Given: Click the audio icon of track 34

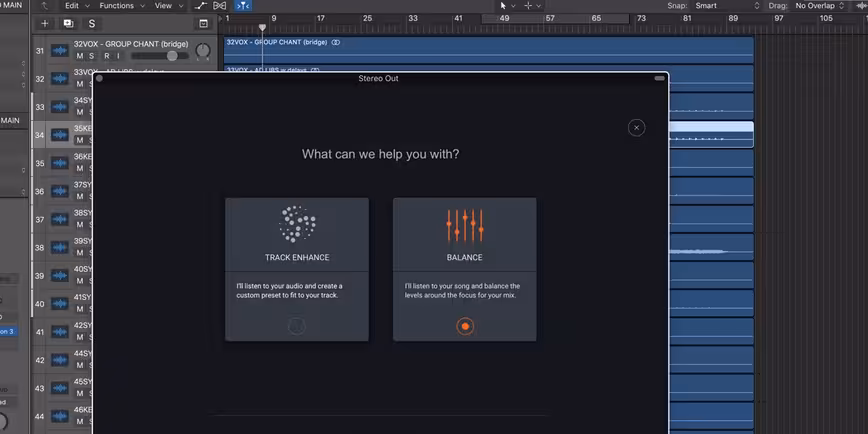Looking at the screenshot, I should (x=59, y=135).
